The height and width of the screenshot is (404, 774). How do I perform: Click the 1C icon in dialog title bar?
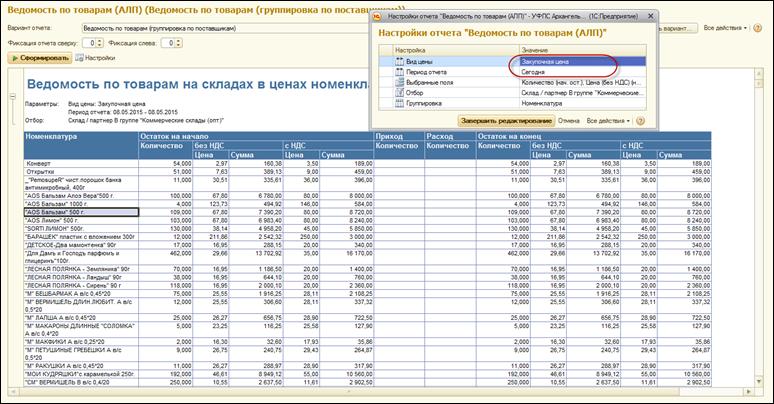coord(377,16)
